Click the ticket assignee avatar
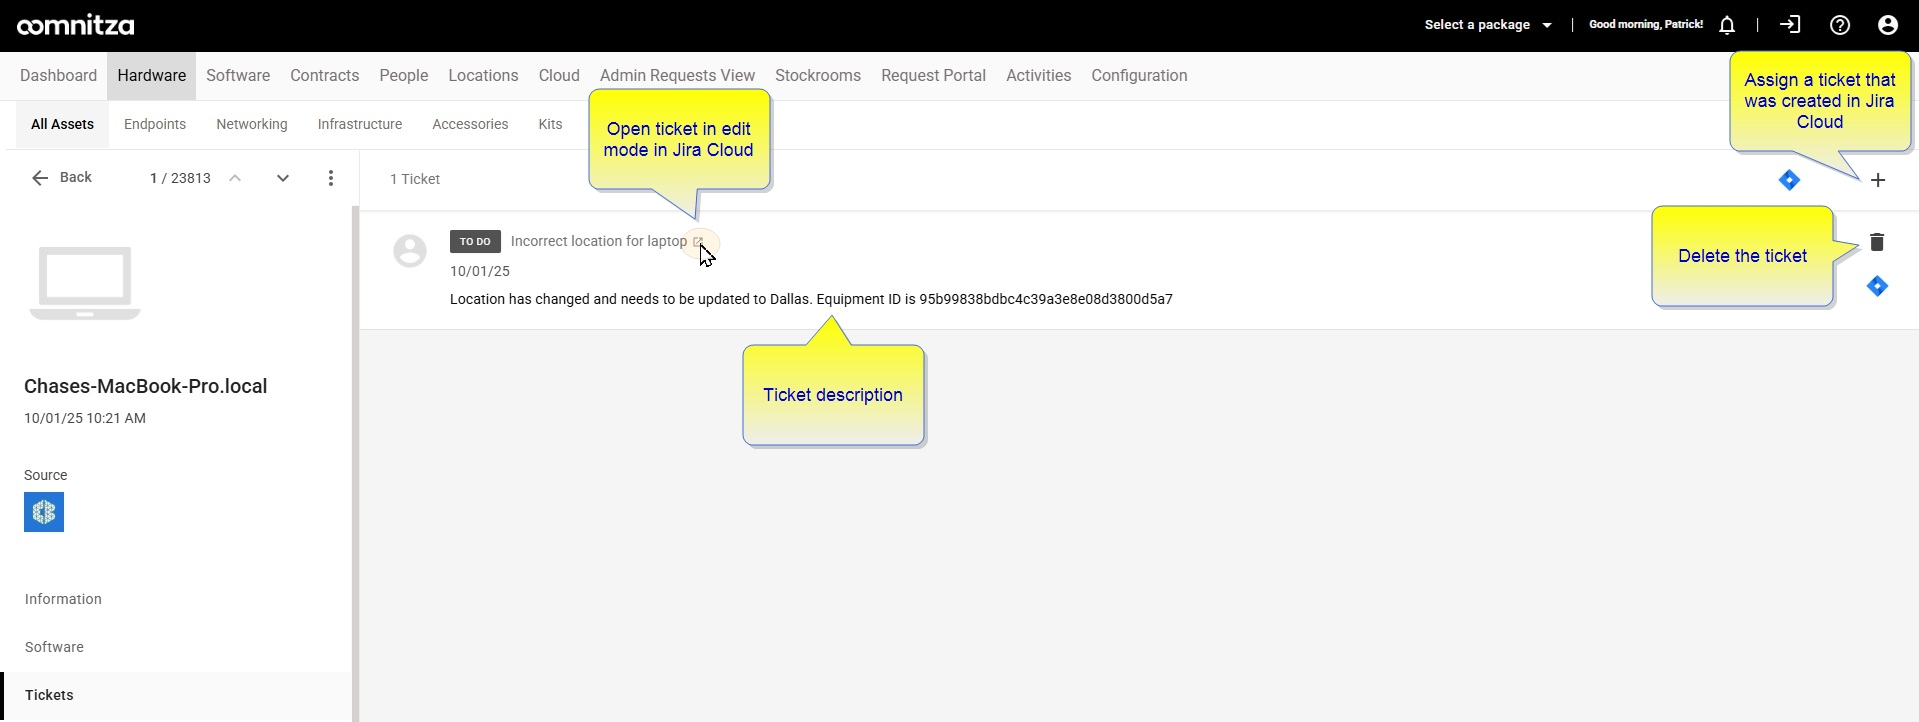 pyautogui.click(x=410, y=251)
